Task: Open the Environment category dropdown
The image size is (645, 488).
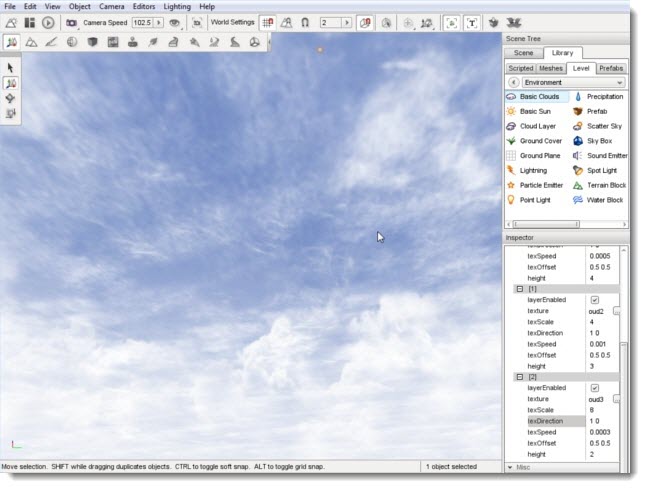Action: point(573,82)
